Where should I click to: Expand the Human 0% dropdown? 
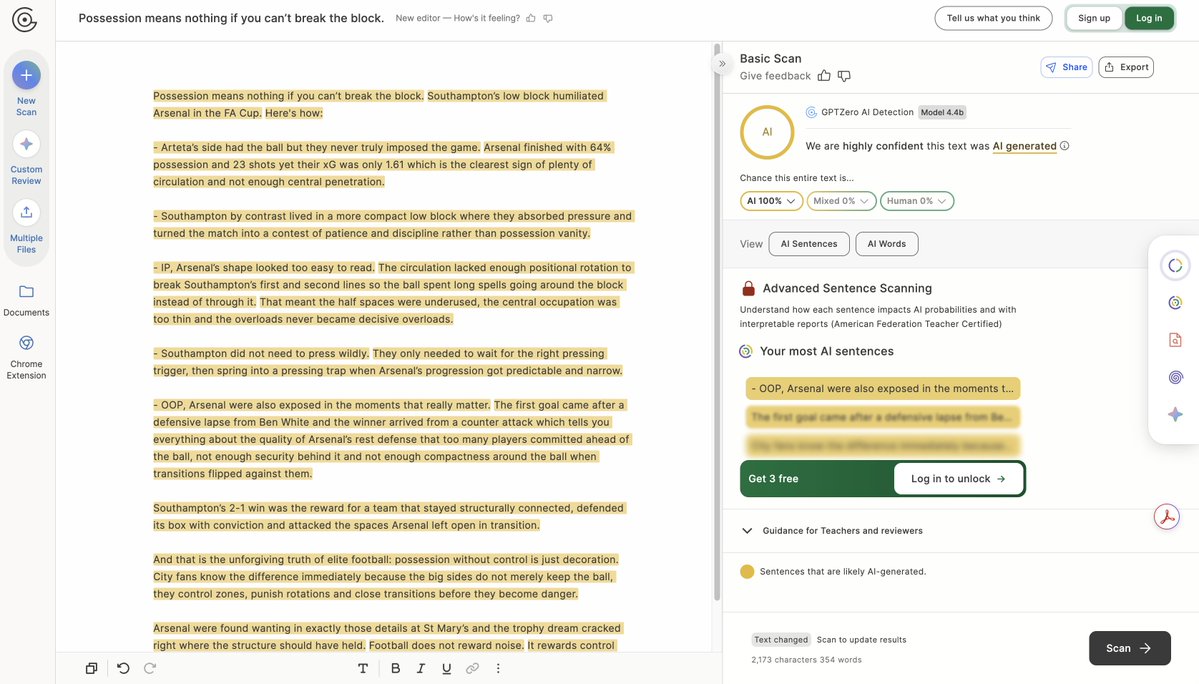917,201
